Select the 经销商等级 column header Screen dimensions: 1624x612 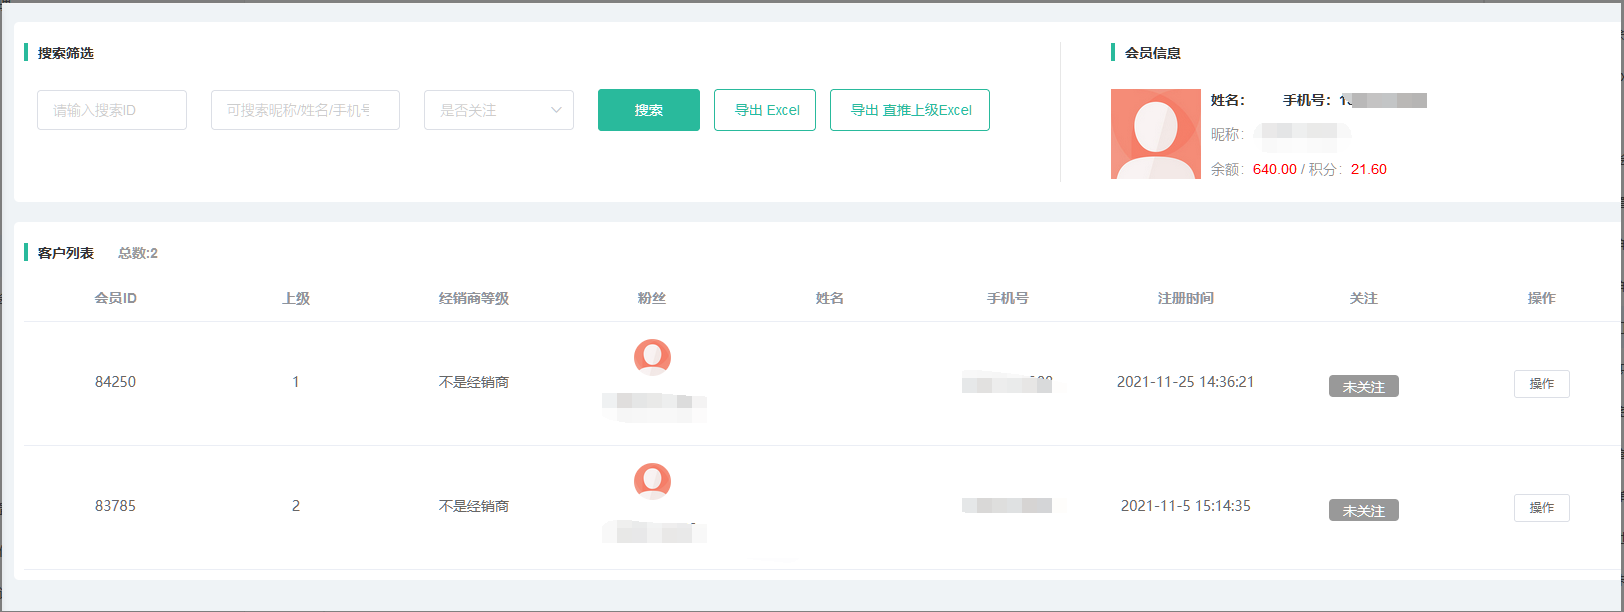pyautogui.click(x=474, y=298)
